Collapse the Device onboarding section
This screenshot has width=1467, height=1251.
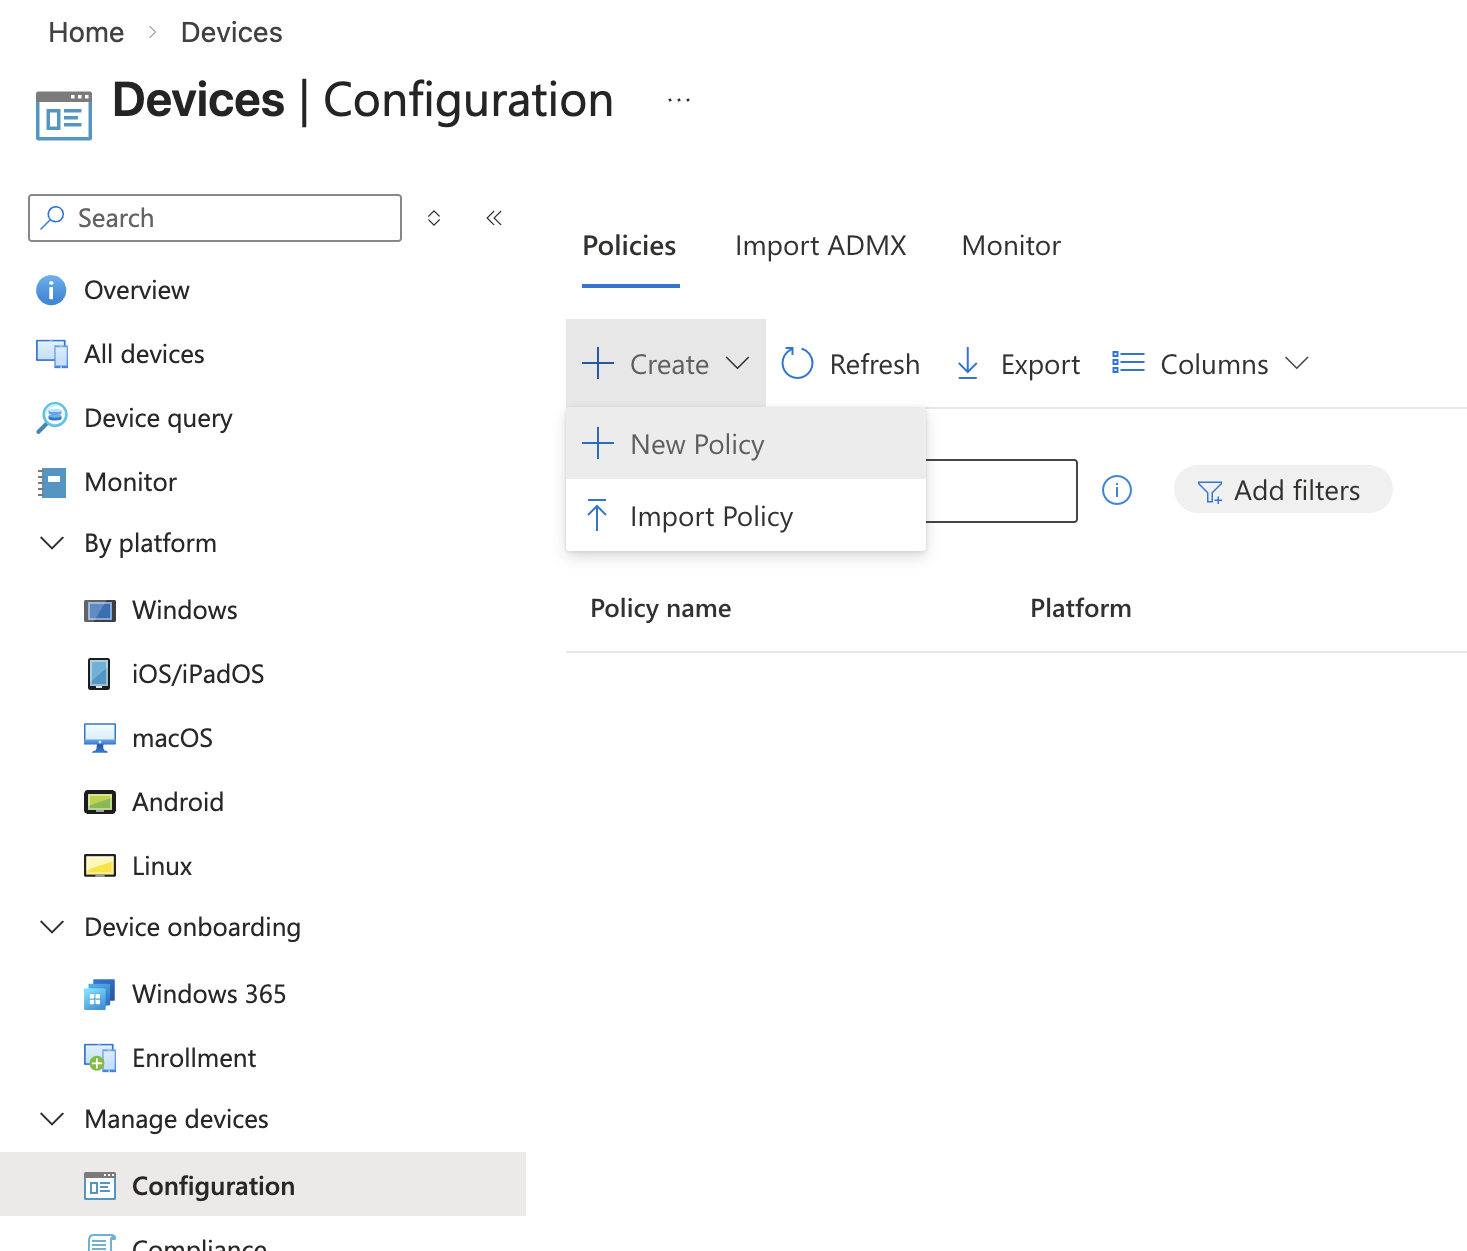coord(52,927)
